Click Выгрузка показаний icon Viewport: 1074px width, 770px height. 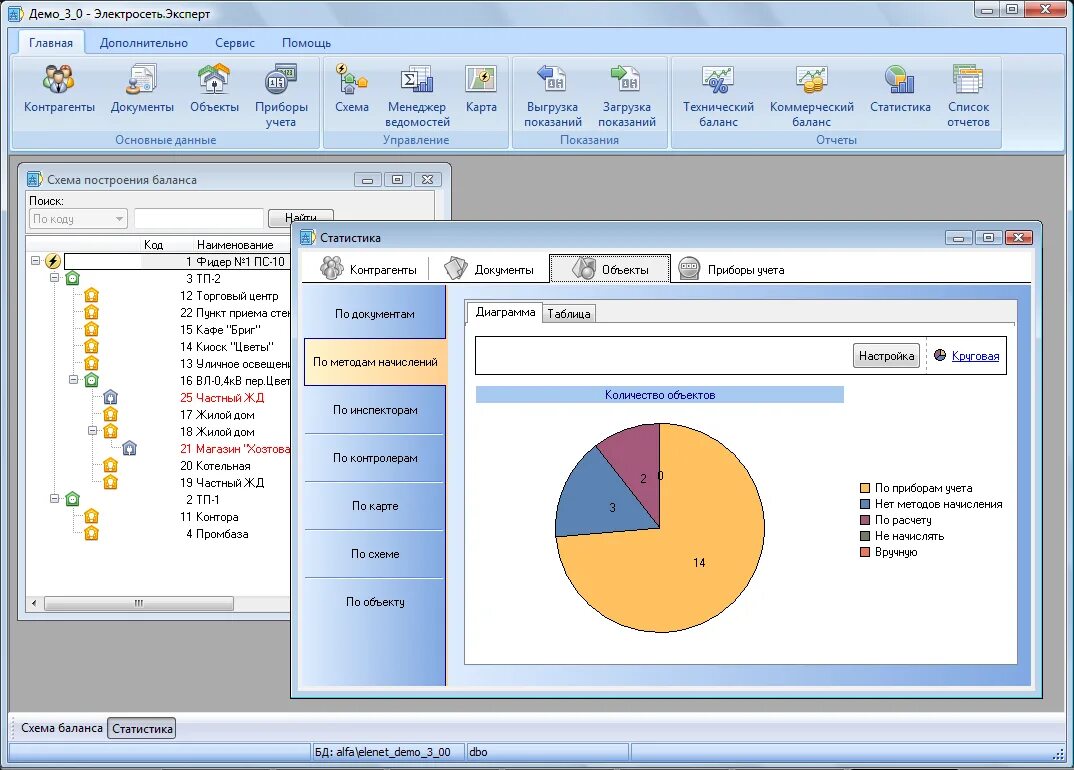(552, 96)
